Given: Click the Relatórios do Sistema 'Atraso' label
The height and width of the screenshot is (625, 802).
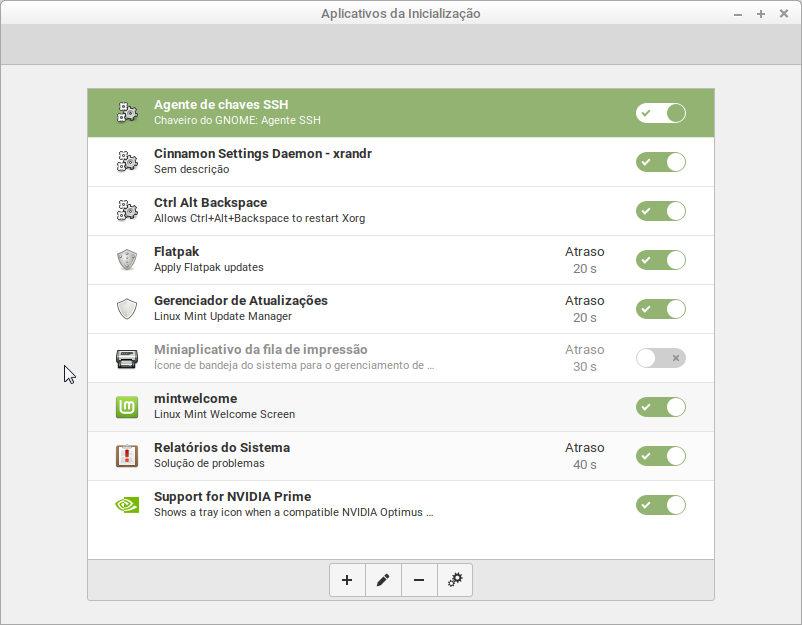Looking at the screenshot, I should tap(585, 448).
